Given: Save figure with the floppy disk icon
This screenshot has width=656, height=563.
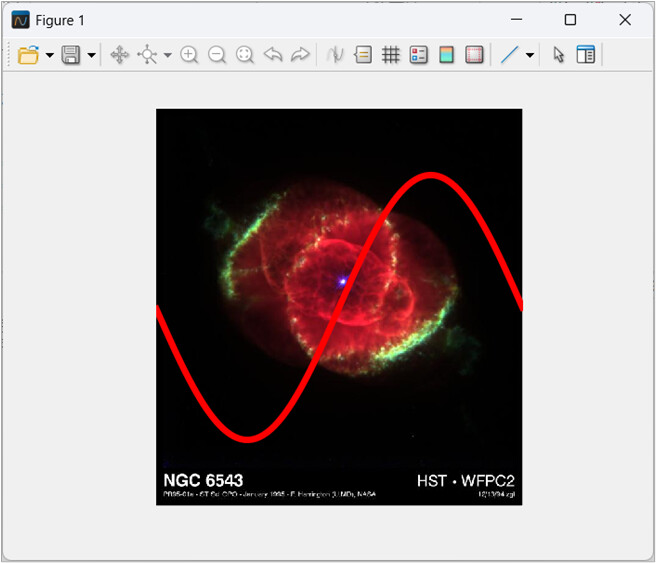Looking at the screenshot, I should tap(71, 55).
